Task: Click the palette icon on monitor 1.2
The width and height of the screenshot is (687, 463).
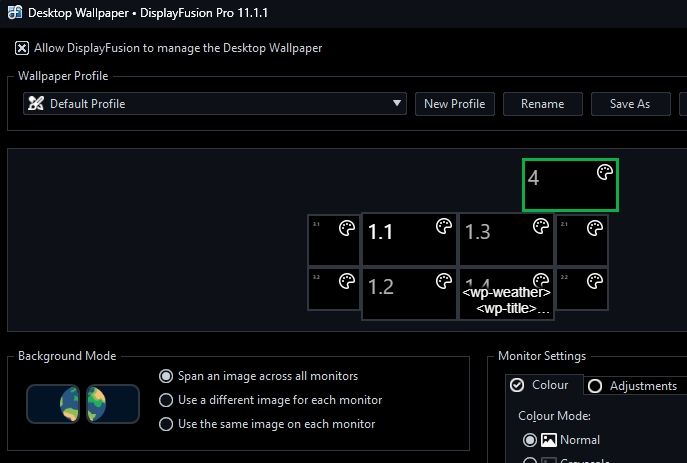Action: coord(444,281)
